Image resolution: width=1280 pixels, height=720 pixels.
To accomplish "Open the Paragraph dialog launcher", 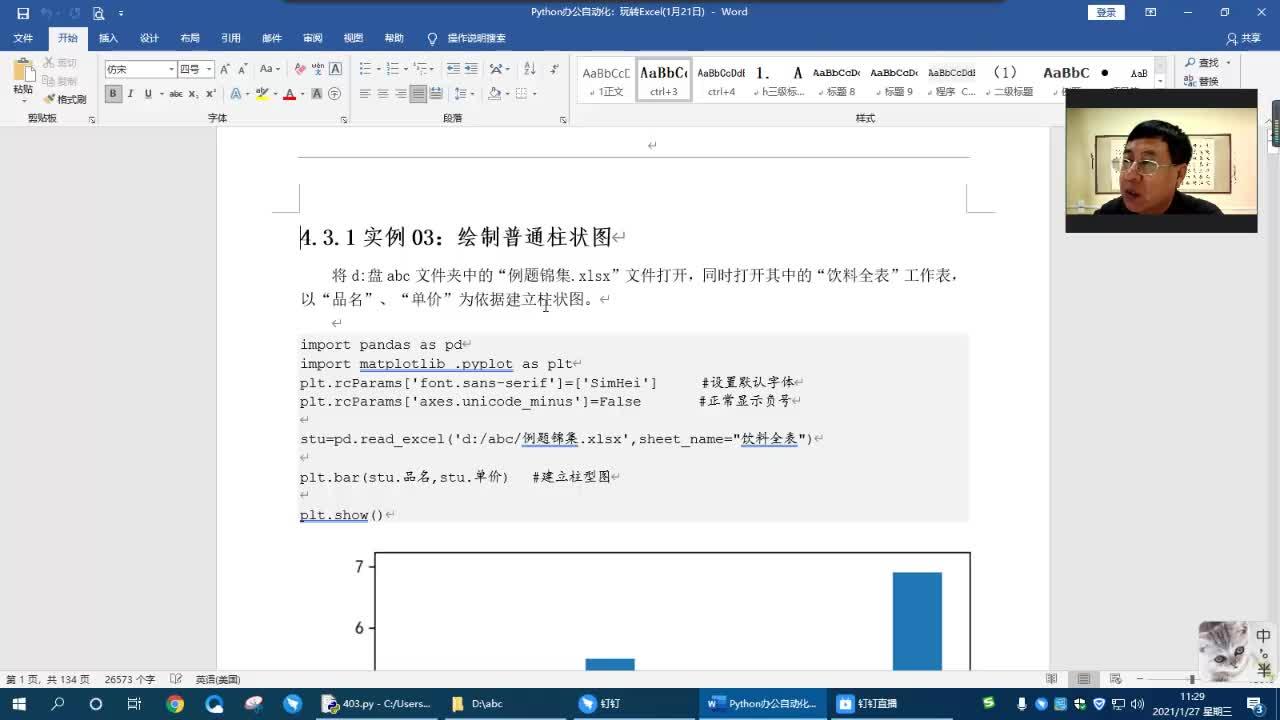I will click(563, 119).
